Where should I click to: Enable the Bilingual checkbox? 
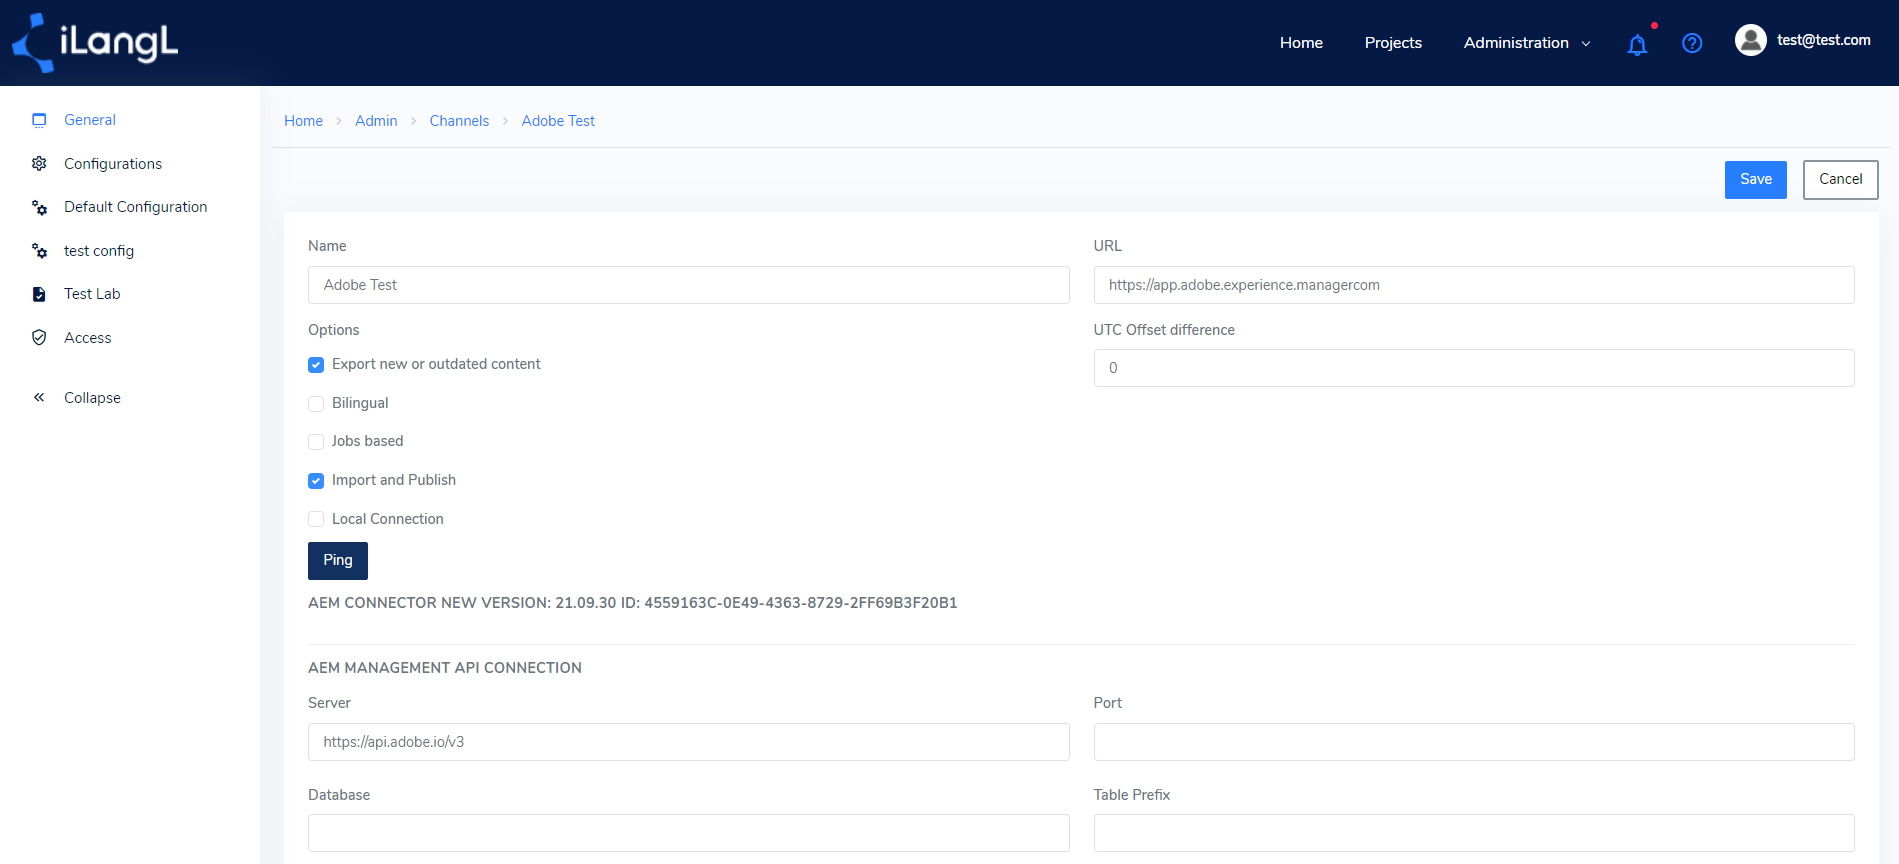pos(316,404)
